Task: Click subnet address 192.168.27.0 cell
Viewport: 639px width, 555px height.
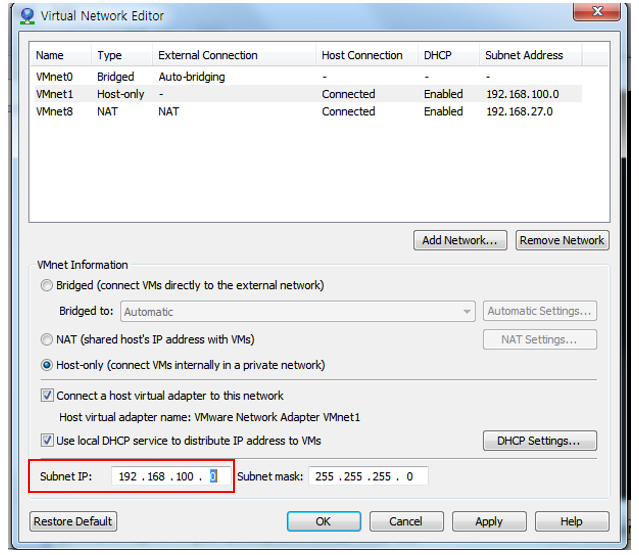Action: [520, 112]
